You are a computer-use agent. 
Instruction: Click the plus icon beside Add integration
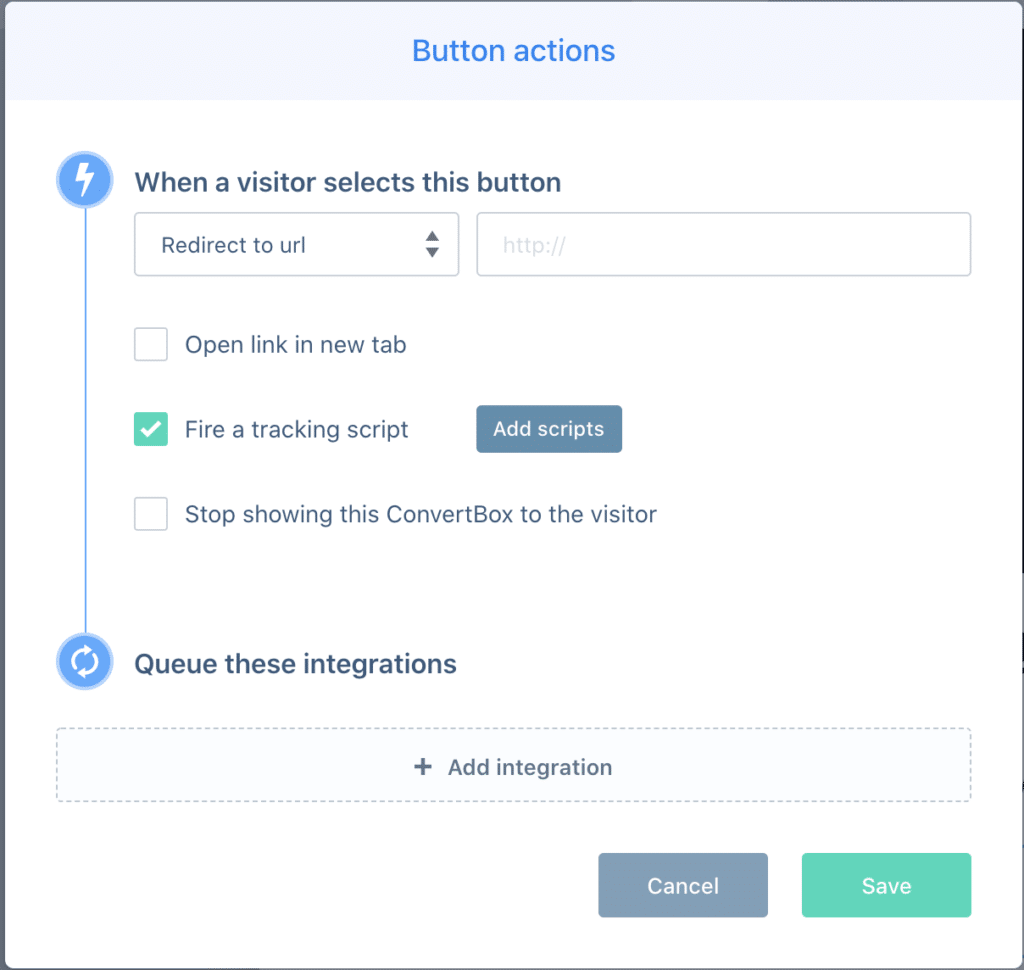coord(423,766)
